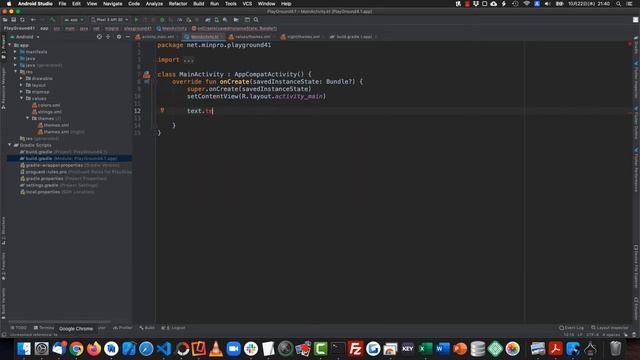Click the Open folder toolbar icon

coord(5,20)
